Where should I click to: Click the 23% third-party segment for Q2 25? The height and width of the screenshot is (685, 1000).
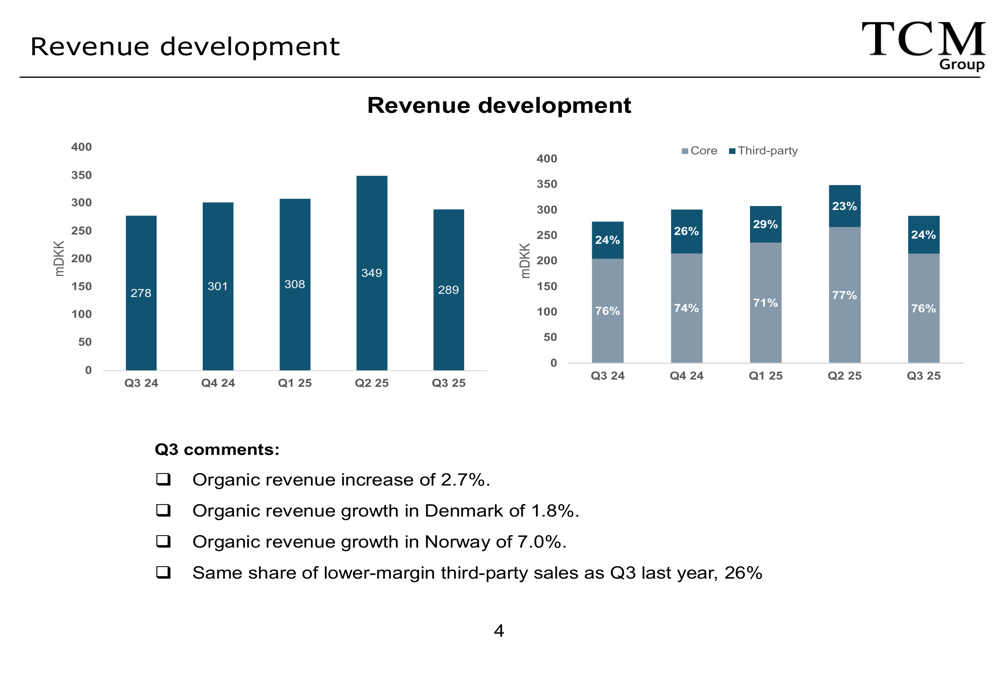pyautogui.click(x=844, y=206)
